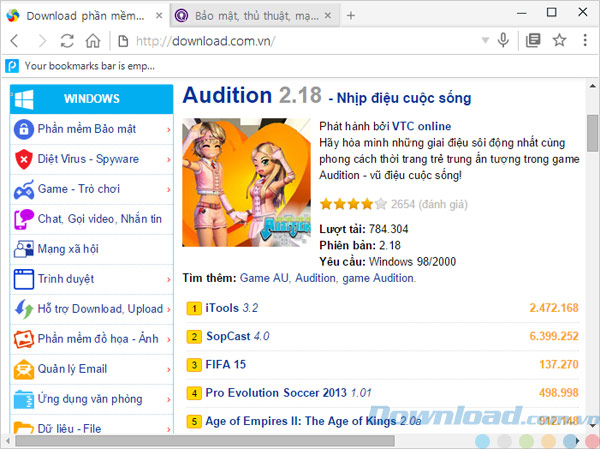Click the browser back arrow
The image size is (600, 449).
15,41
